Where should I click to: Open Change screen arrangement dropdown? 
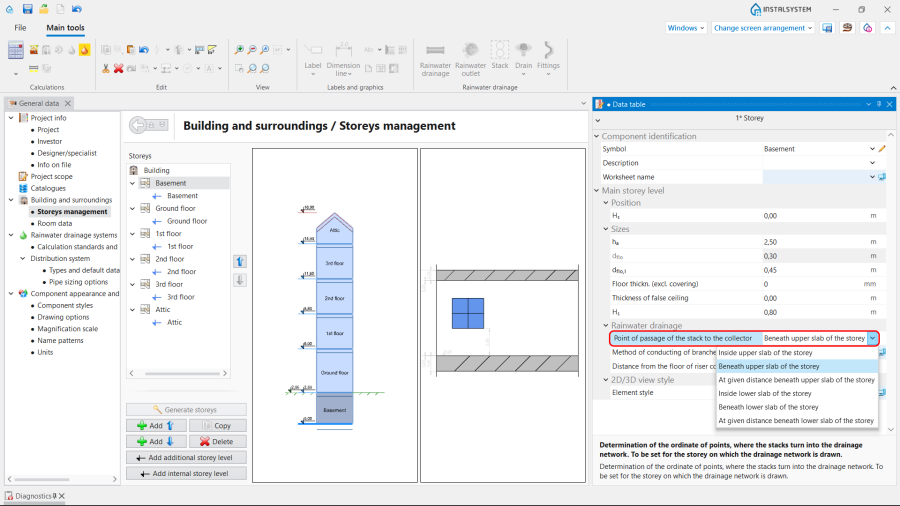tap(763, 28)
